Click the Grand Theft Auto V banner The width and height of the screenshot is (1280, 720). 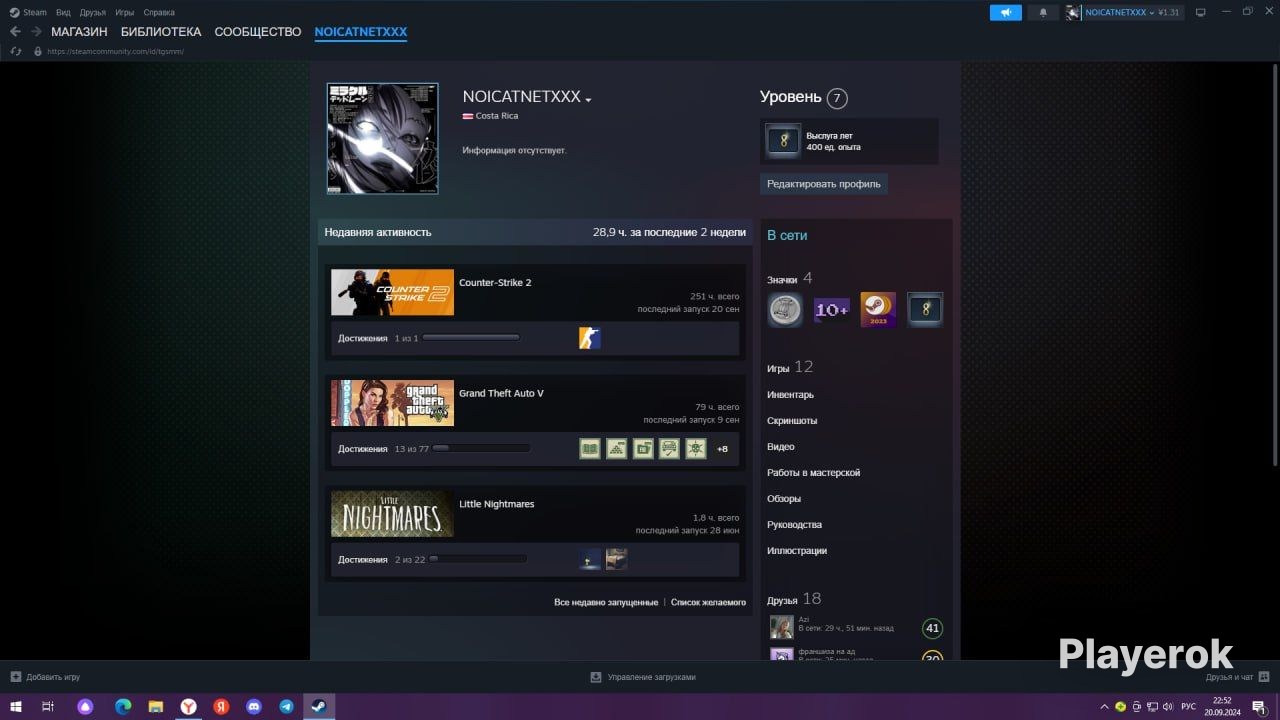tap(392, 403)
